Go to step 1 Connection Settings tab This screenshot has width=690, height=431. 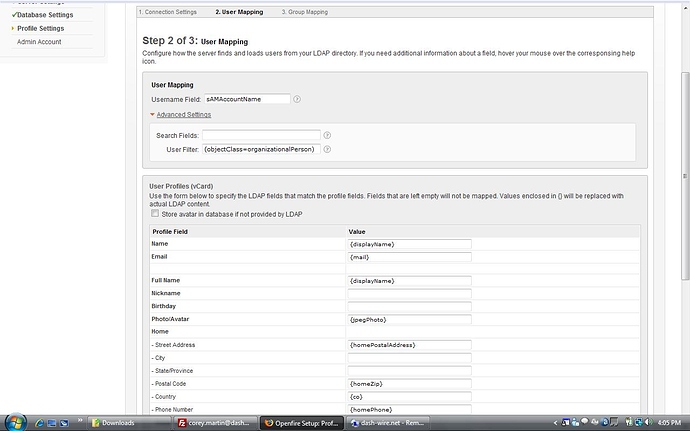[x=168, y=12]
